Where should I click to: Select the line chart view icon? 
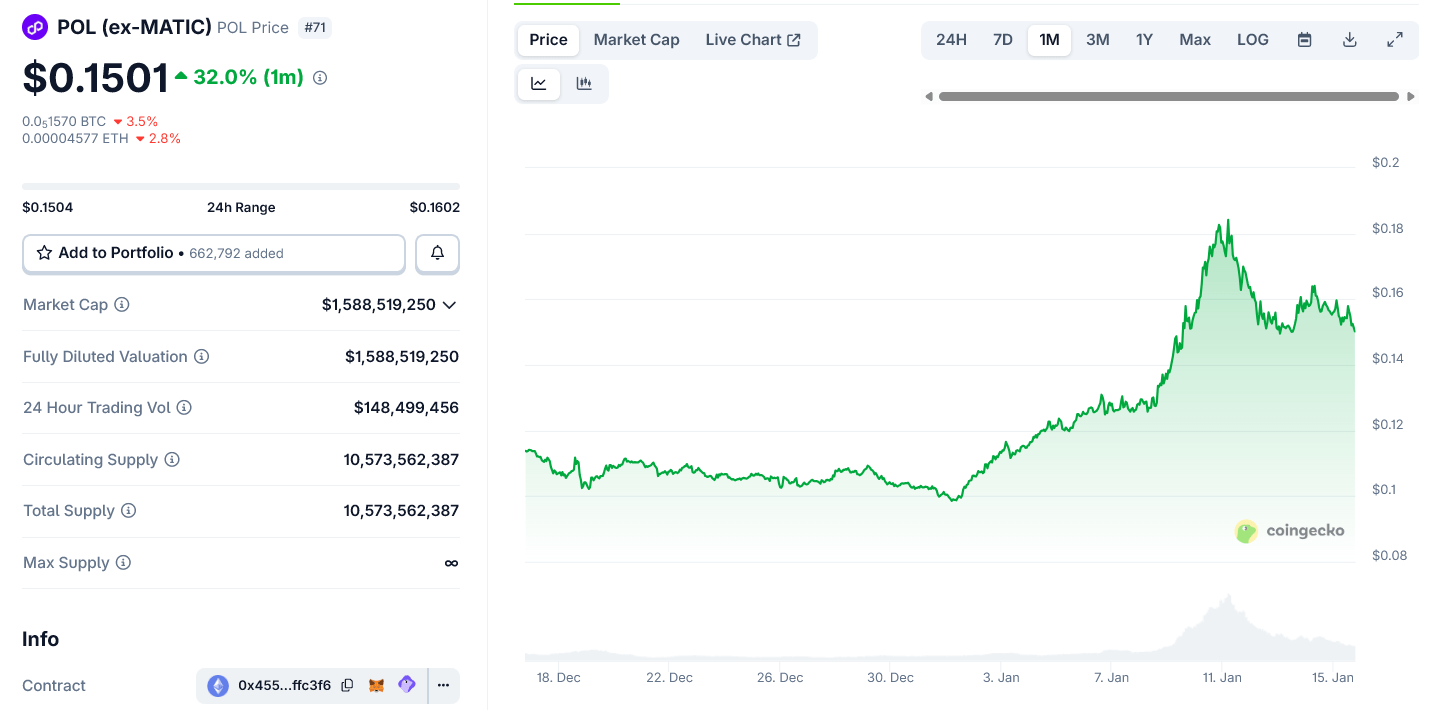coord(539,84)
